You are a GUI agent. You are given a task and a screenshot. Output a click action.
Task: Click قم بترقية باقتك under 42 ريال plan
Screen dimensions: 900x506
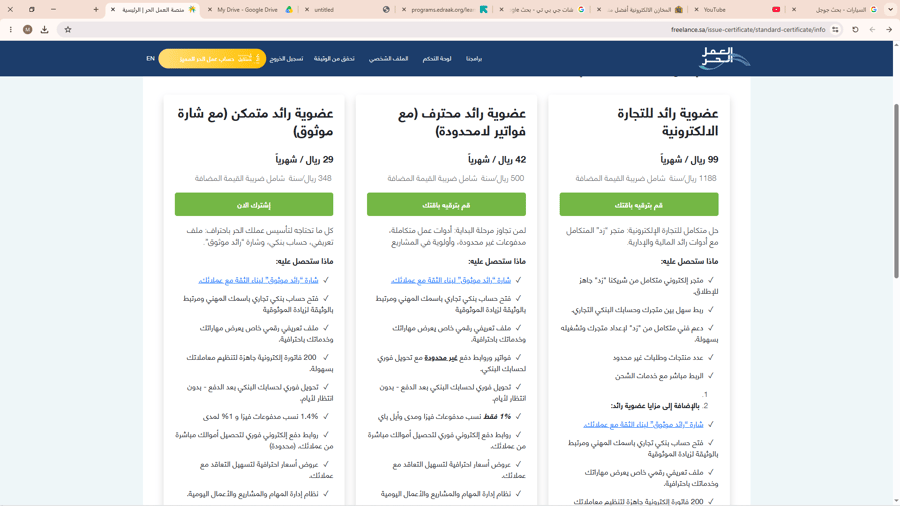447,204
